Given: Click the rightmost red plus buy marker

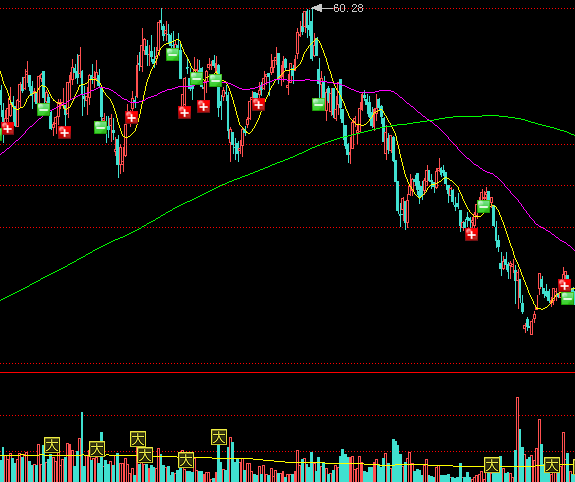Looking at the screenshot, I should click(564, 285).
